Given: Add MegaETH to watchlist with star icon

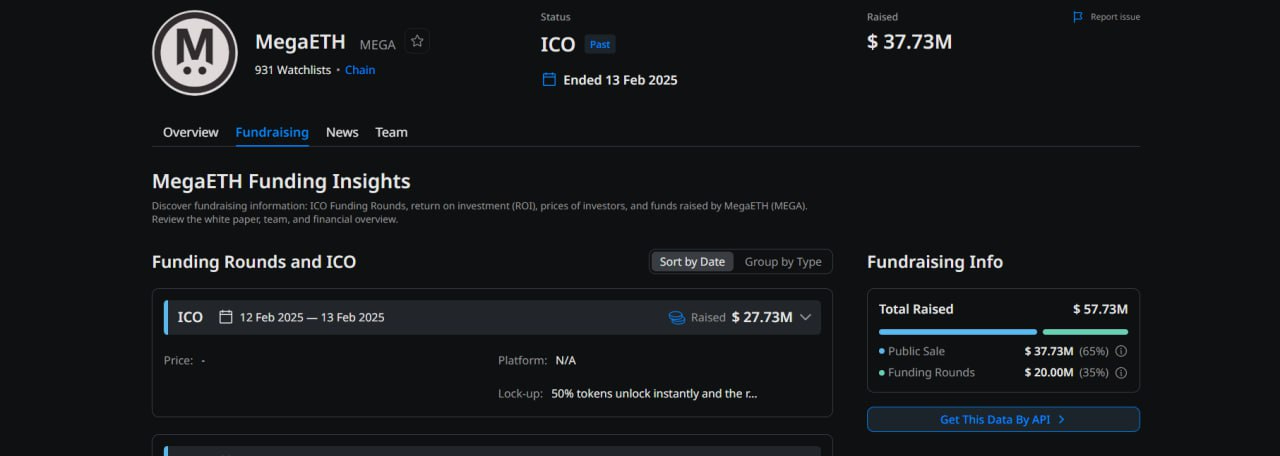Looking at the screenshot, I should click(x=417, y=41).
